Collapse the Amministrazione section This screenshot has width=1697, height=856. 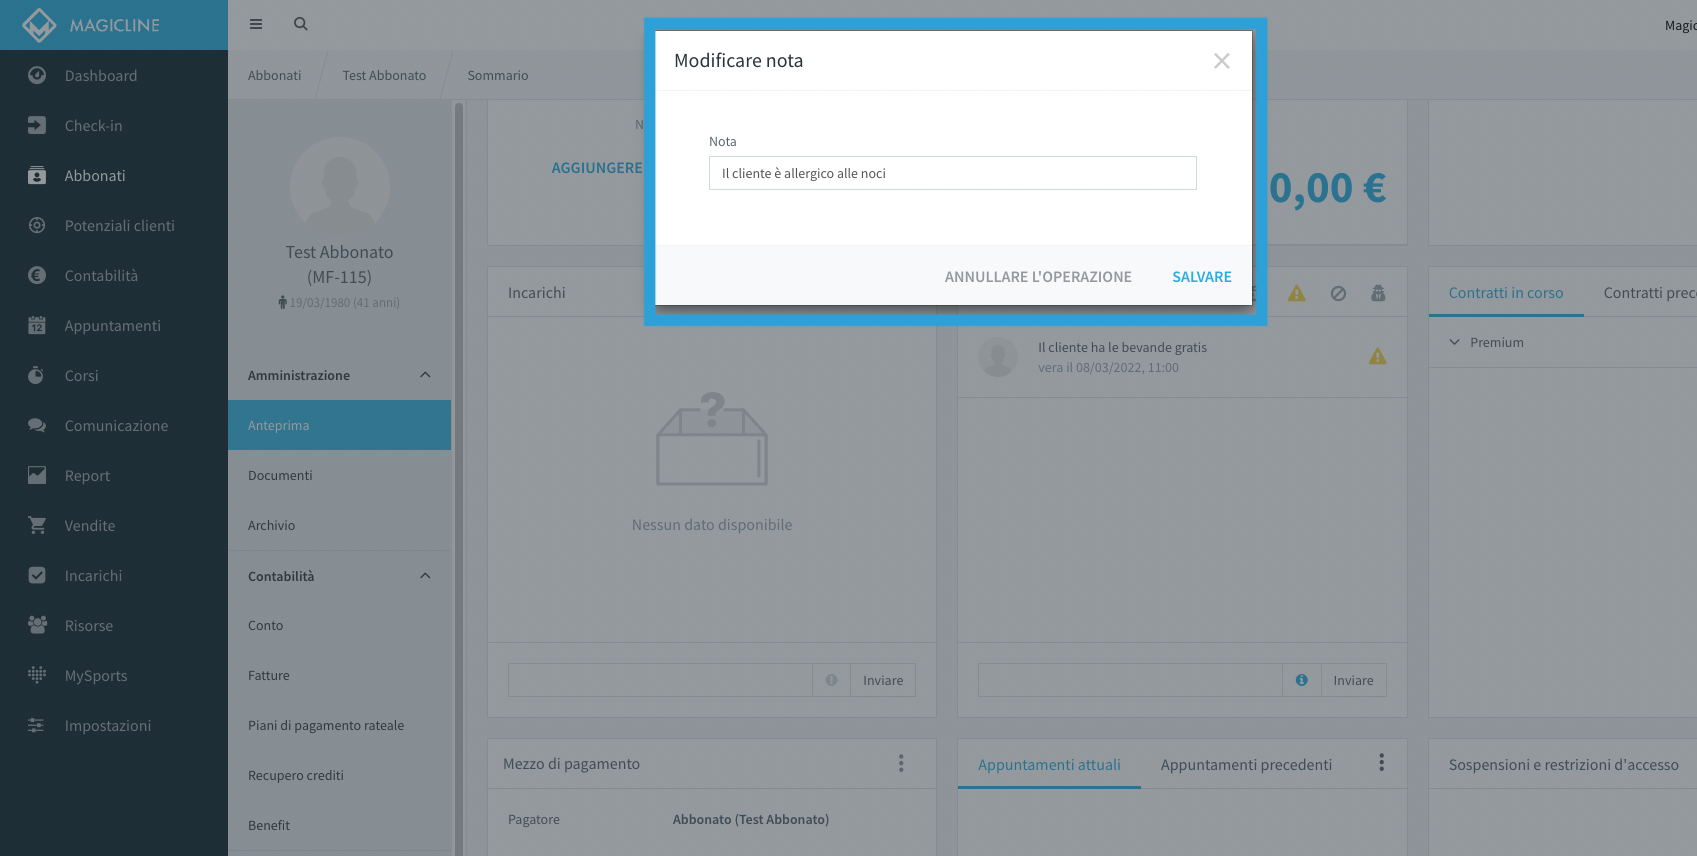pos(425,375)
